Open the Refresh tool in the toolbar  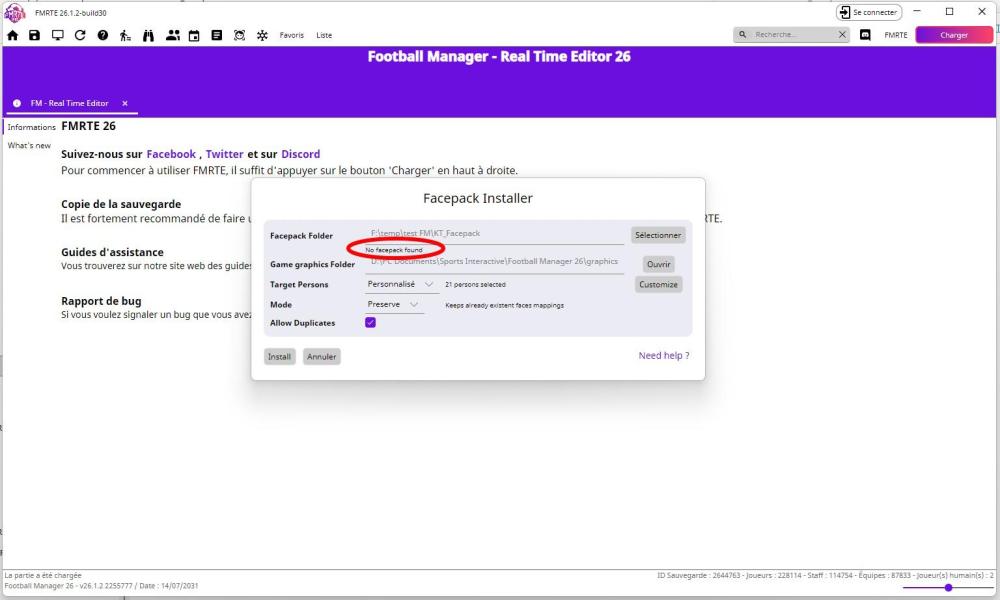pos(79,34)
